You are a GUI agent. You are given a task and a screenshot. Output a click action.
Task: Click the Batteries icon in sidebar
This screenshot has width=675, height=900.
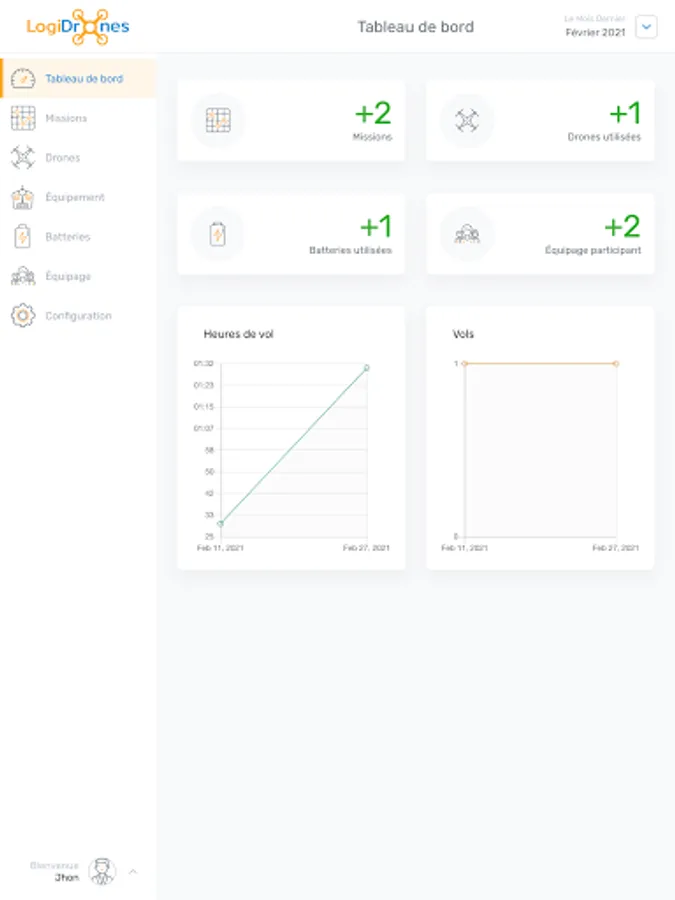pyautogui.click(x=23, y=236)
